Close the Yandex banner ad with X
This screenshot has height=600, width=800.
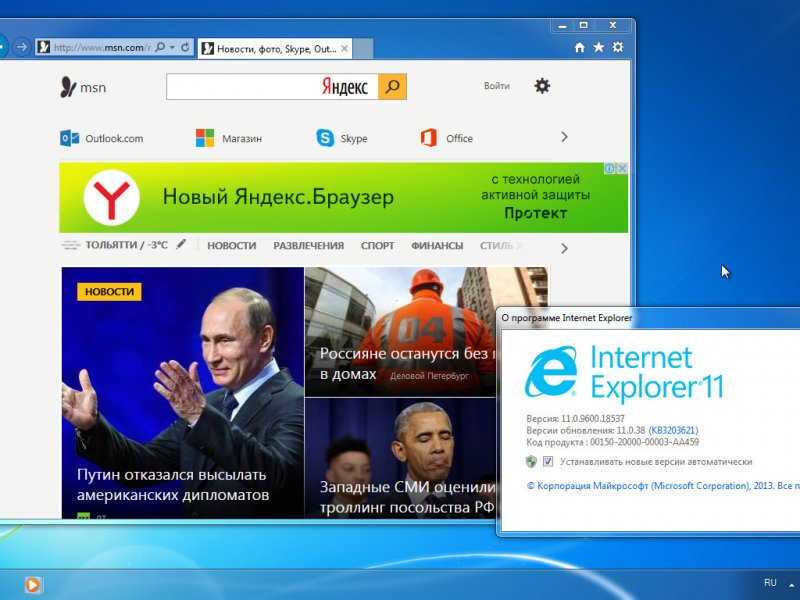tap(622, 168)
